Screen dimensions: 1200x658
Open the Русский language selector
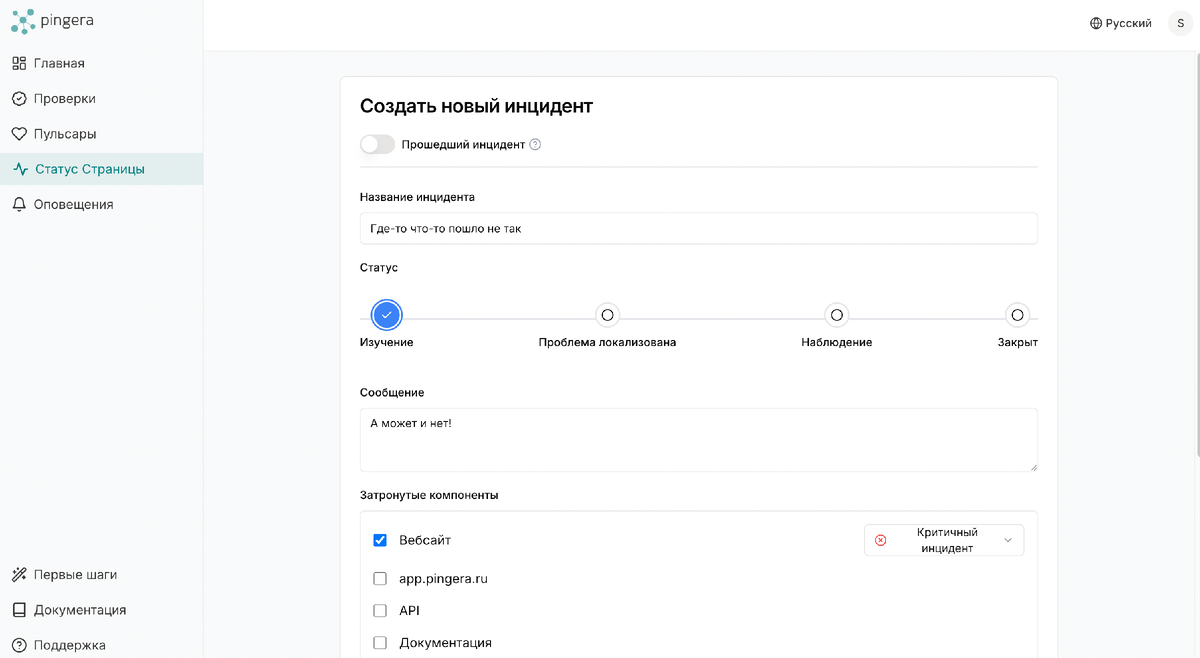pos(1120,22)
